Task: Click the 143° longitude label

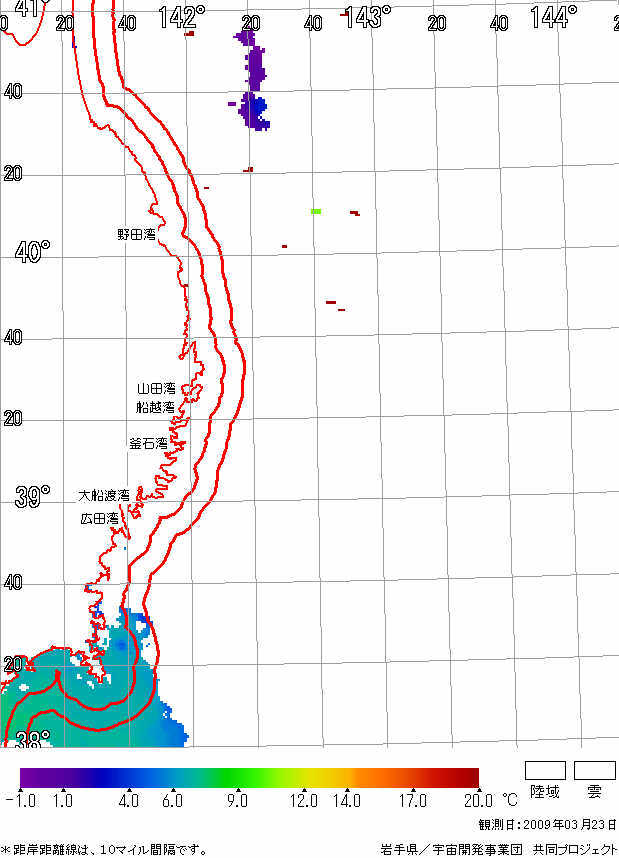Action: click(368, 17)
